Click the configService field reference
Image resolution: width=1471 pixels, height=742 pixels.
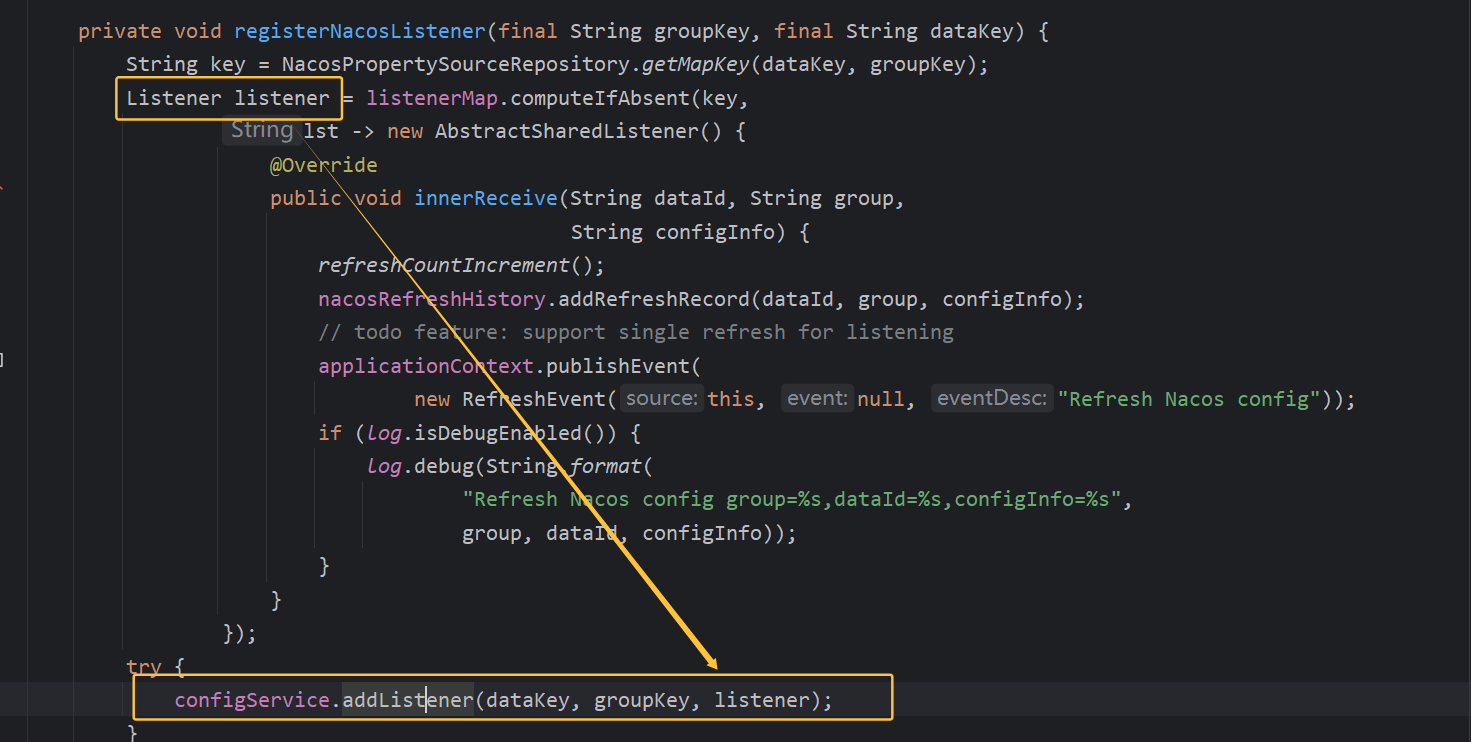pyautogui.click(x=252, y=700)
